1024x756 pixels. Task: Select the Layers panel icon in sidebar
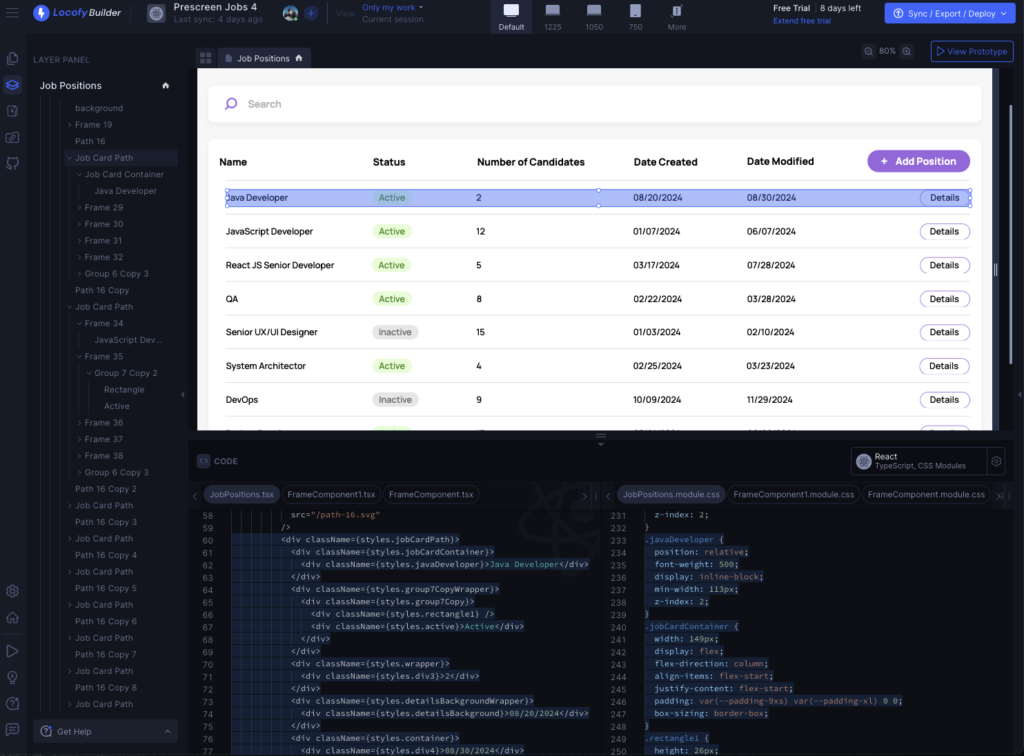coord(12,85)
